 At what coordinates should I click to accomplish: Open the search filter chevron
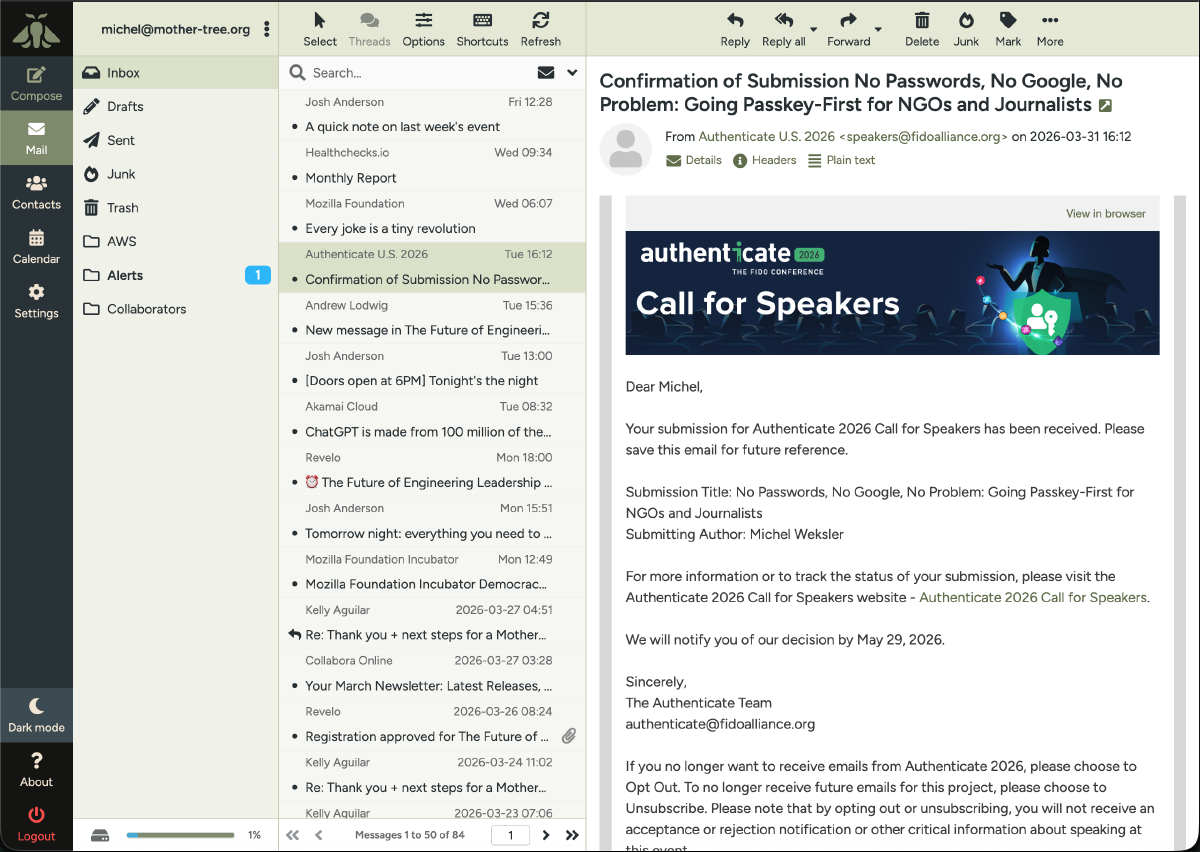coord(573,72)
